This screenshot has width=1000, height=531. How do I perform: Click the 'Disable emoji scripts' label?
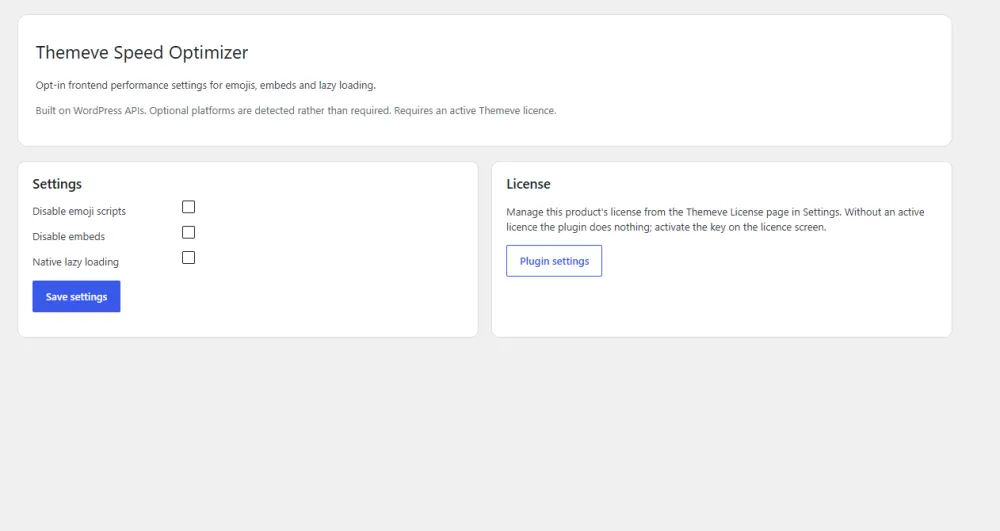click(79, 211)
